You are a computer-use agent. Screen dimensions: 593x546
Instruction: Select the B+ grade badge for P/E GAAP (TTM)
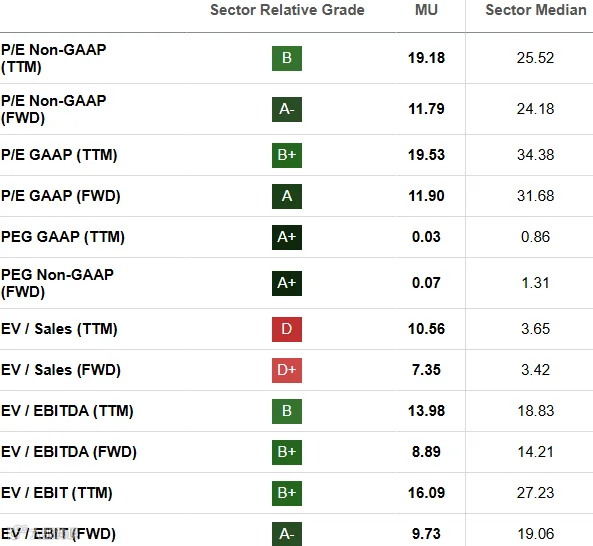tap(287, 155)
